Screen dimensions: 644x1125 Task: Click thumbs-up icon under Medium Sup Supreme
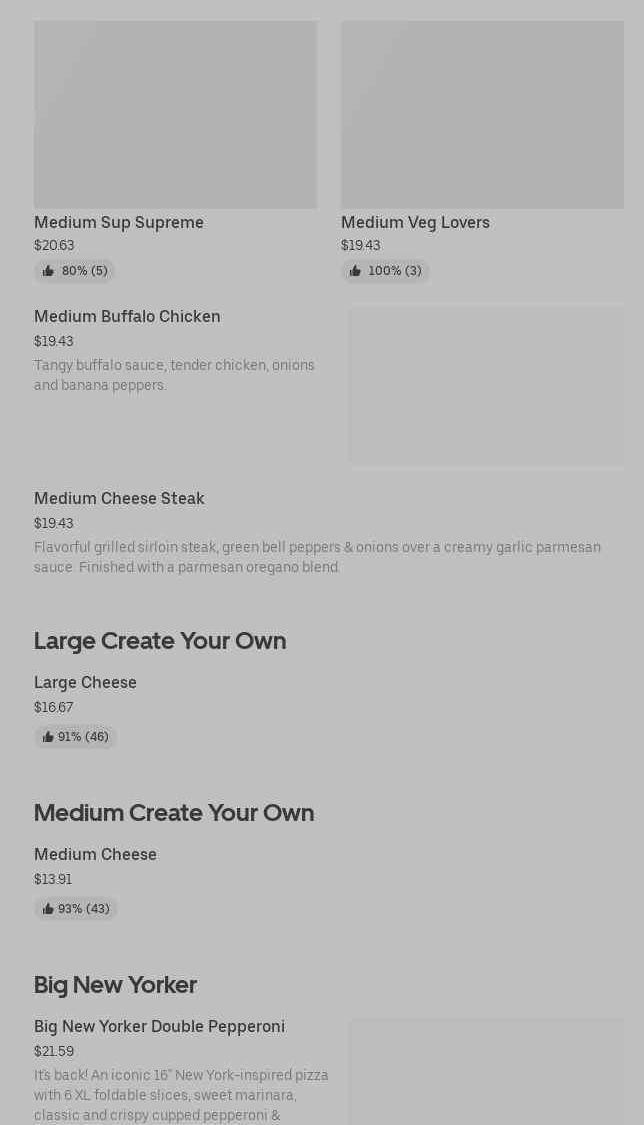coord(48,271)
